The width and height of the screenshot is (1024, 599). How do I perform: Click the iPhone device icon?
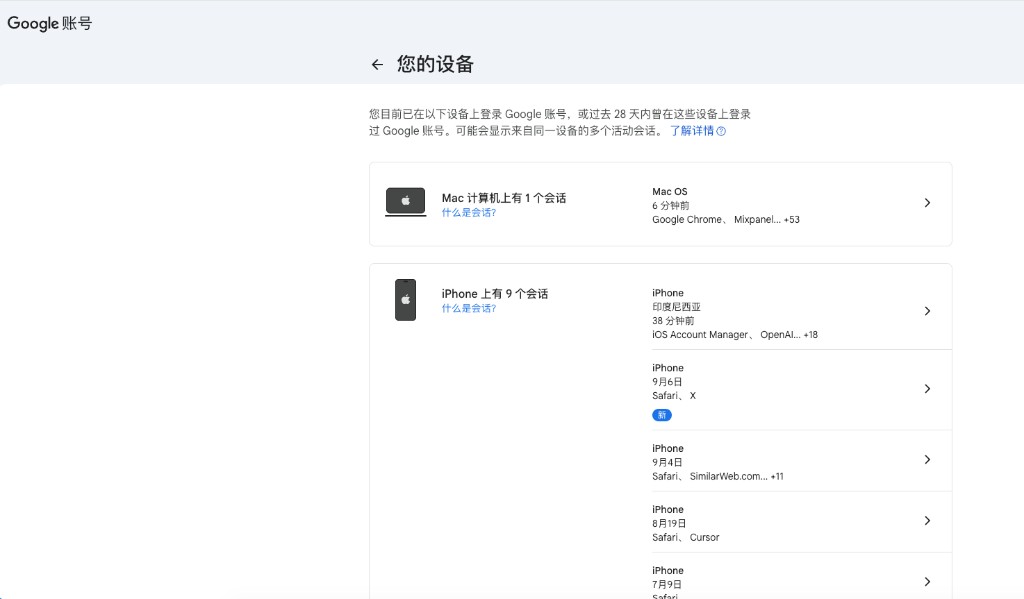(406, 300)
